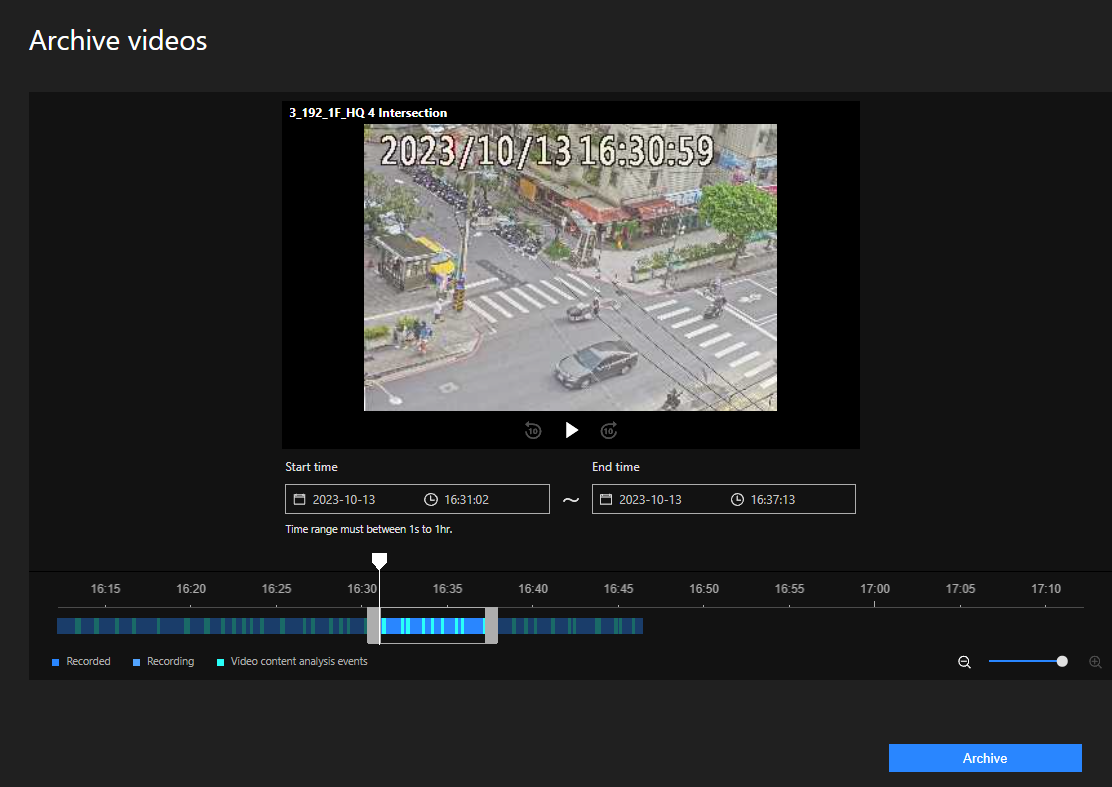
Task: Click the Start time clock icon
Action: pos(431,499)
